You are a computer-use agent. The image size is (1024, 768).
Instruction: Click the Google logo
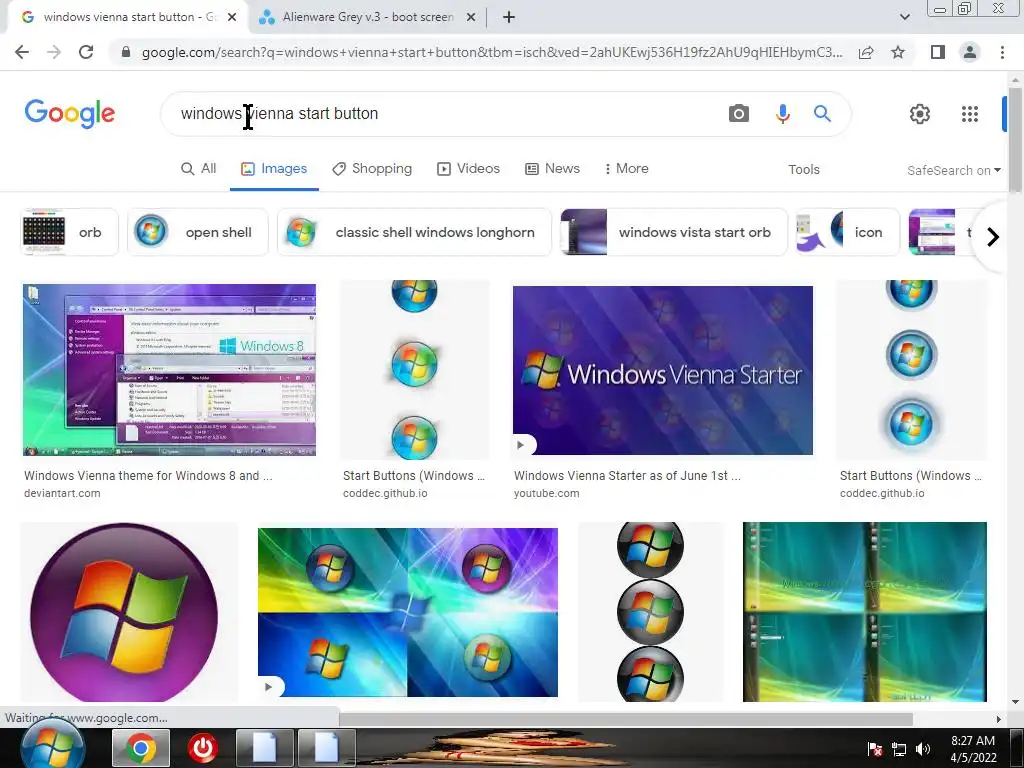pyautogui.click(x=70, y=114)
